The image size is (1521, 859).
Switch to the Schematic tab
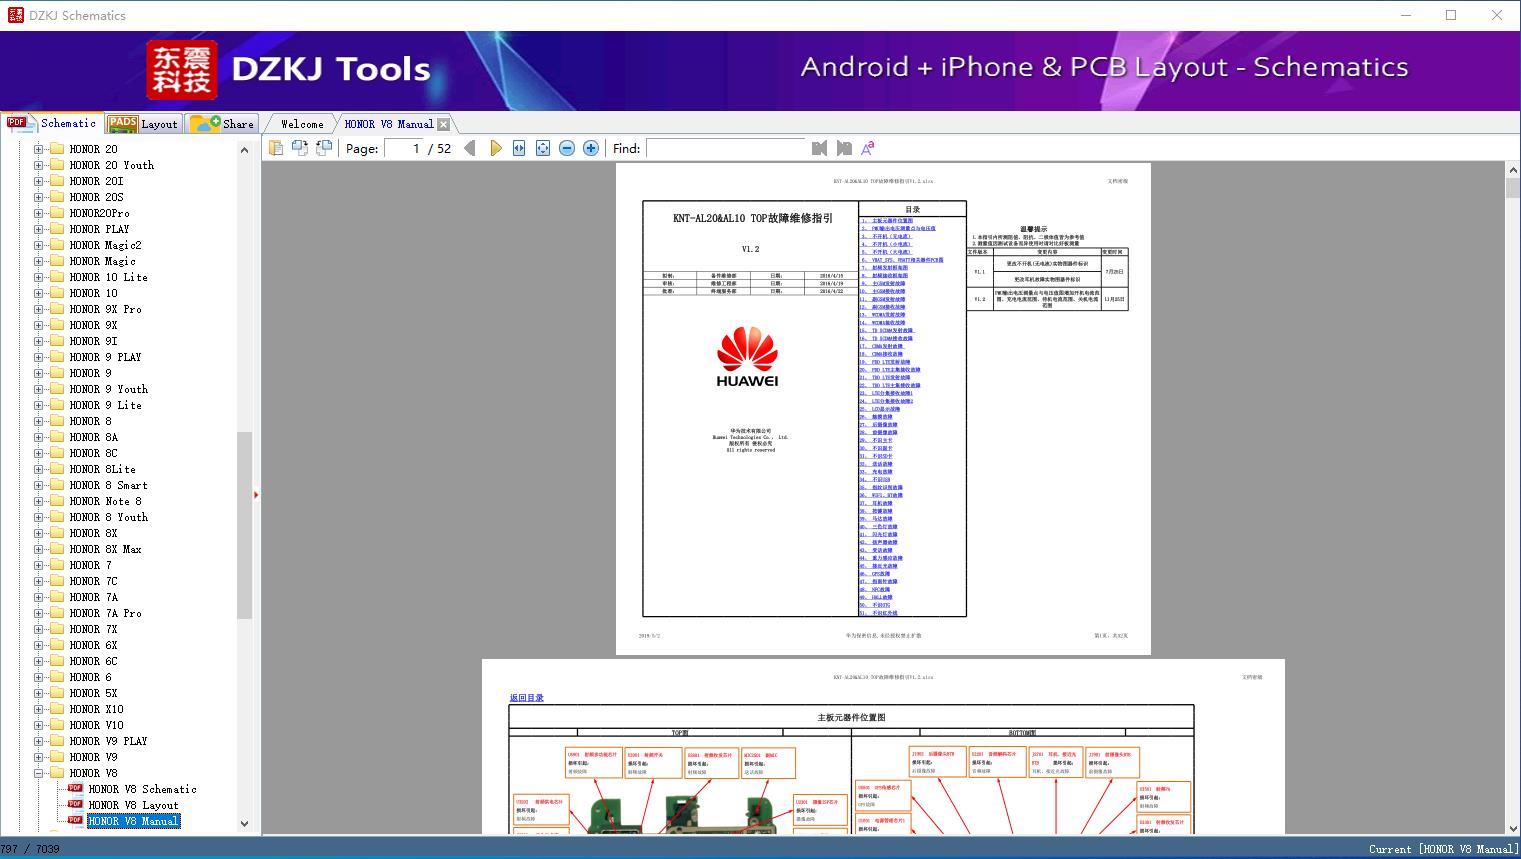pyautogui.click(x=52, y=123)
